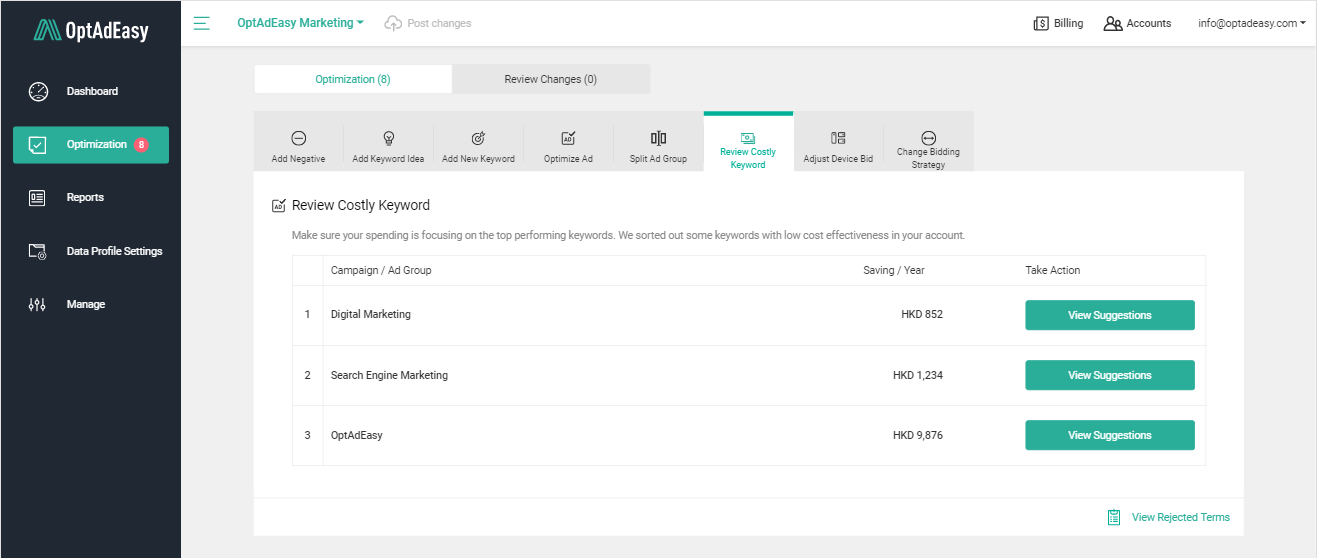Viewport: 1317px width, 558px height.
Task: Click View Suggestions for Digital Marketing
Action: click(1110, 315)
